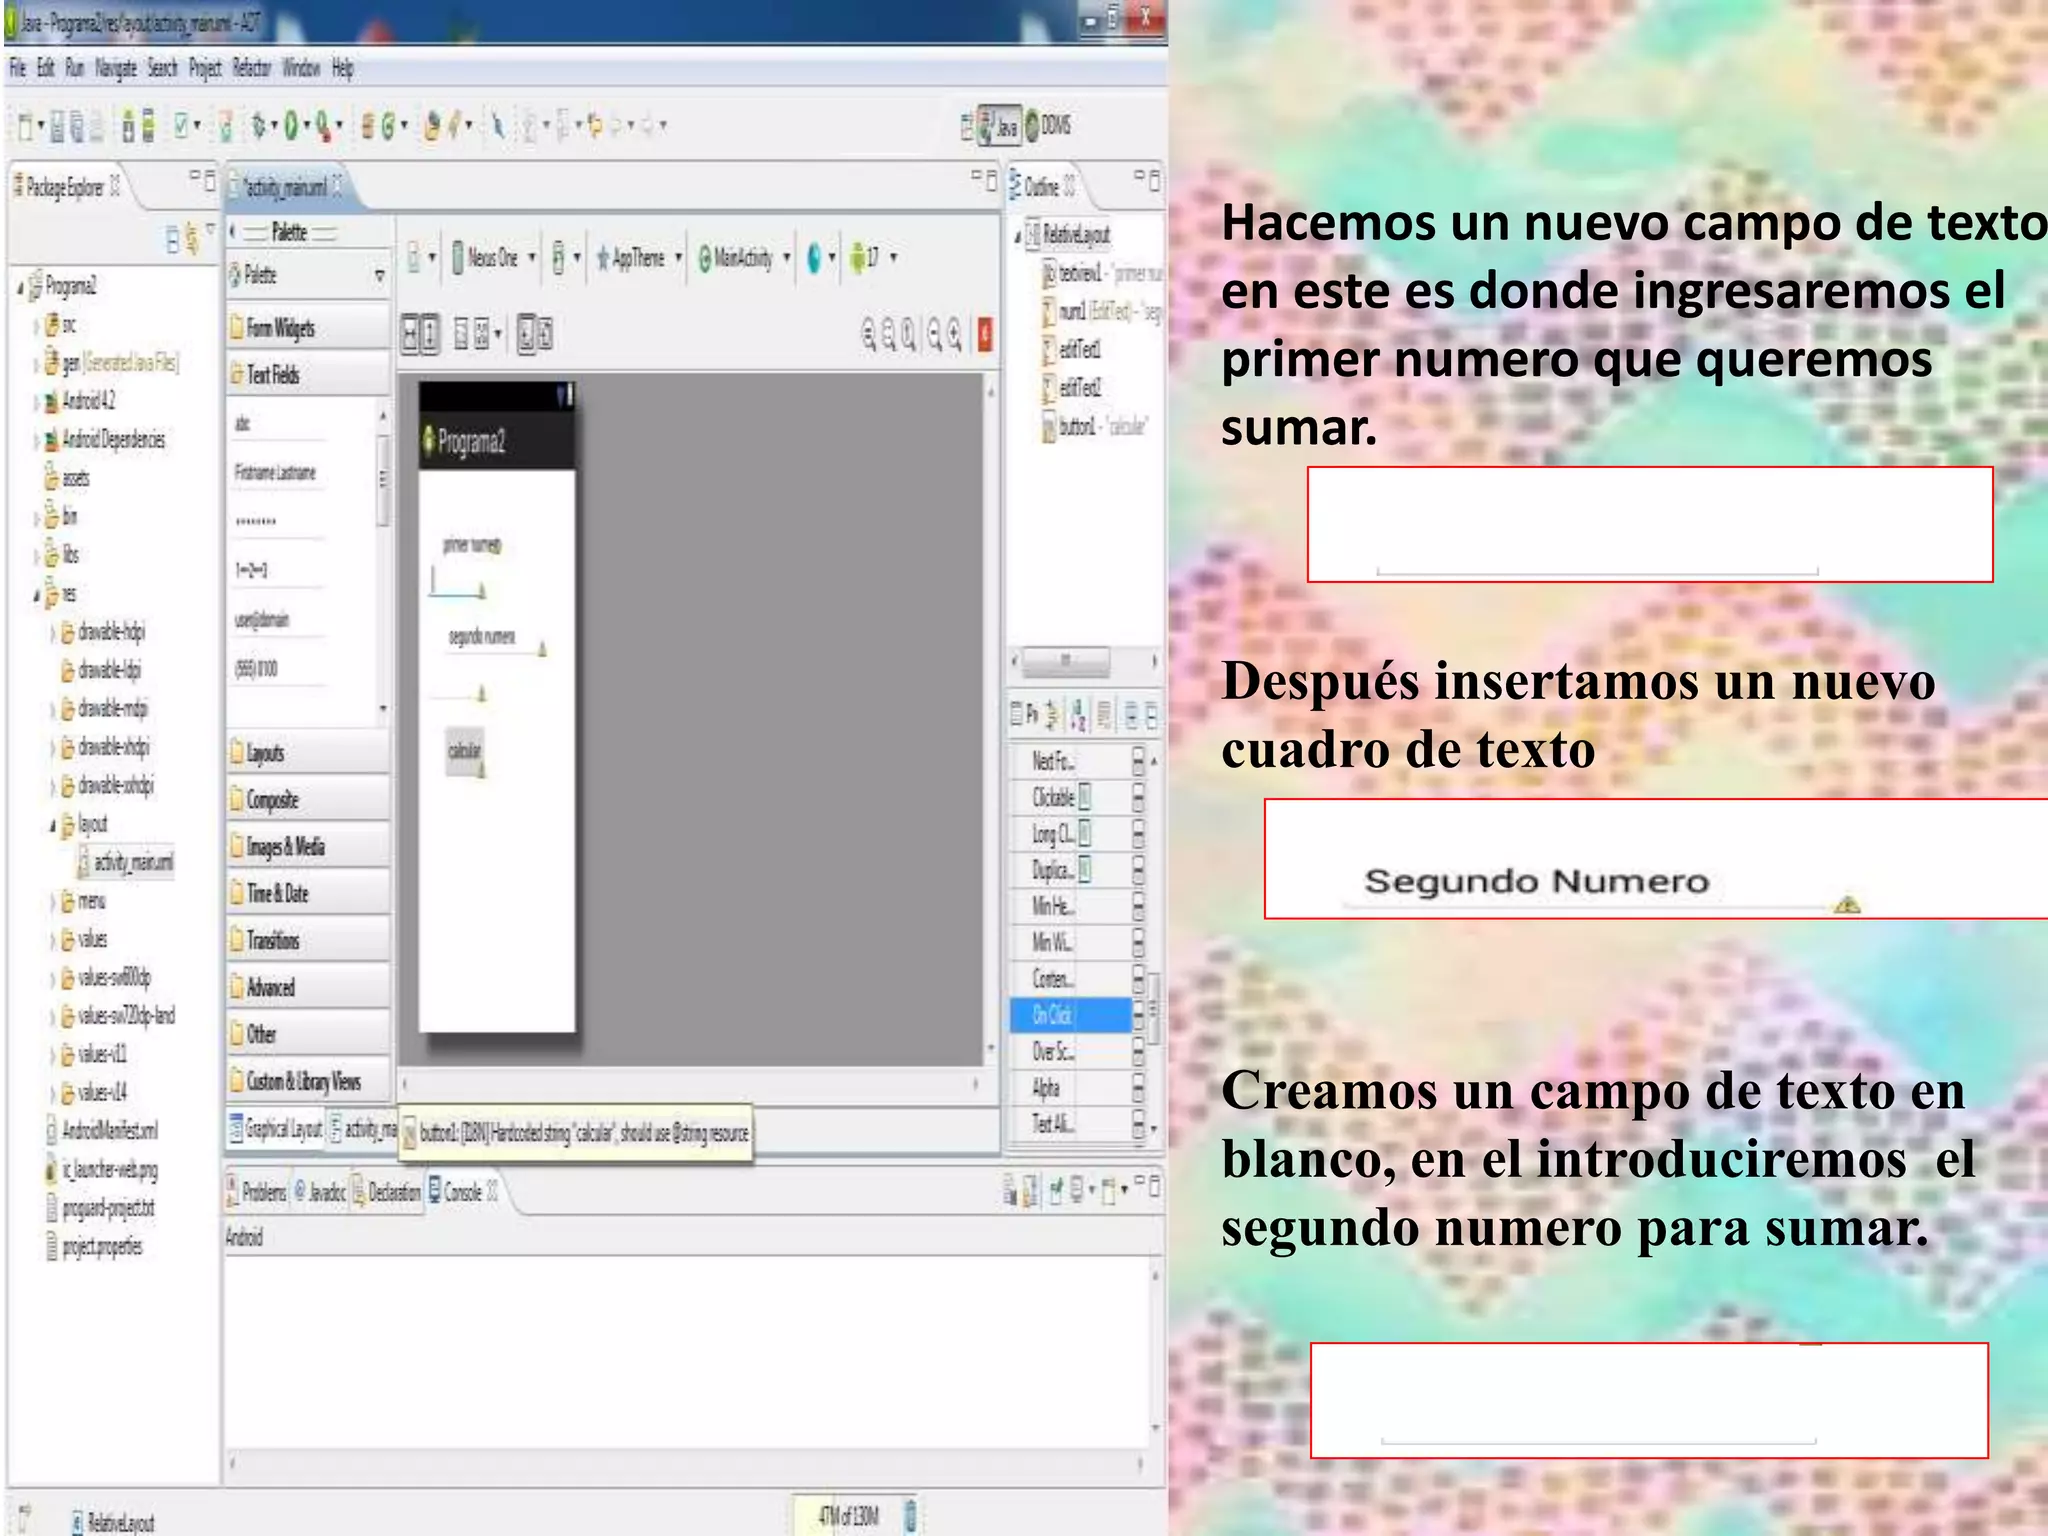Switch to the Java perspective
The width and height of the screenshot is (2048, 1536).
[x=998, y=126]
